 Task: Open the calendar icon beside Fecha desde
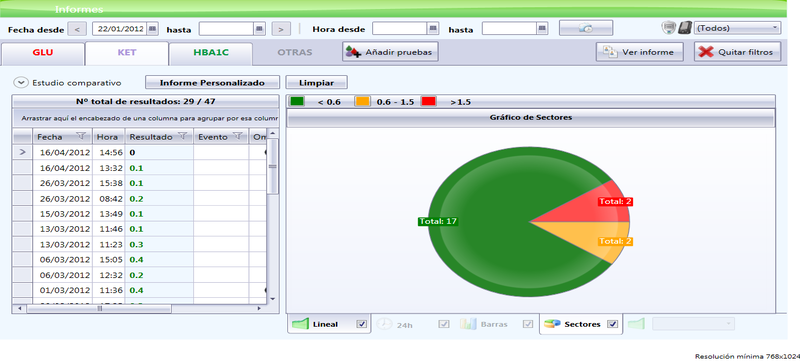(152, 29)
